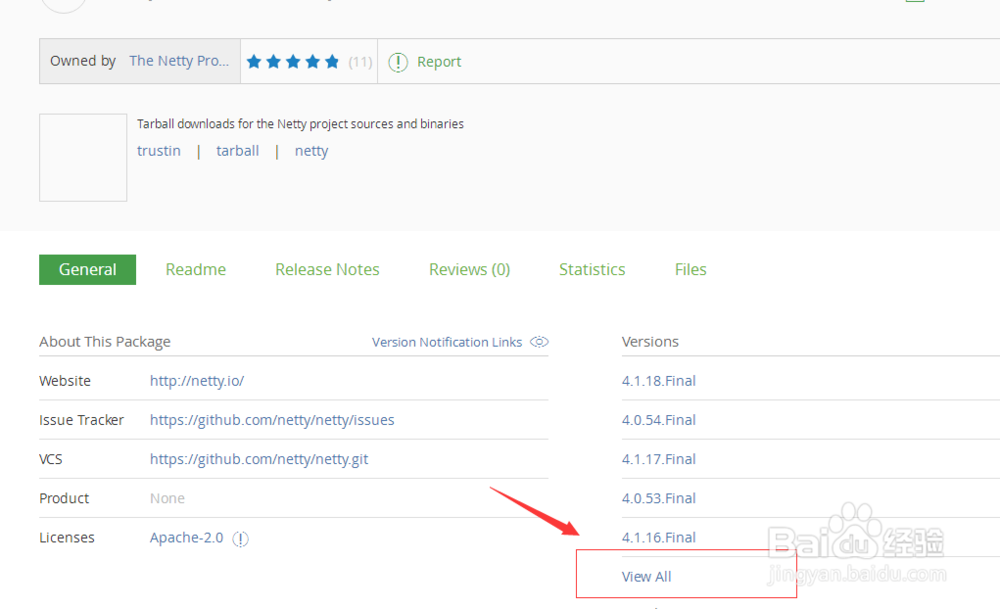Click the Report exclamation icon
1000x609 pixels.
[x=398, y=62]
